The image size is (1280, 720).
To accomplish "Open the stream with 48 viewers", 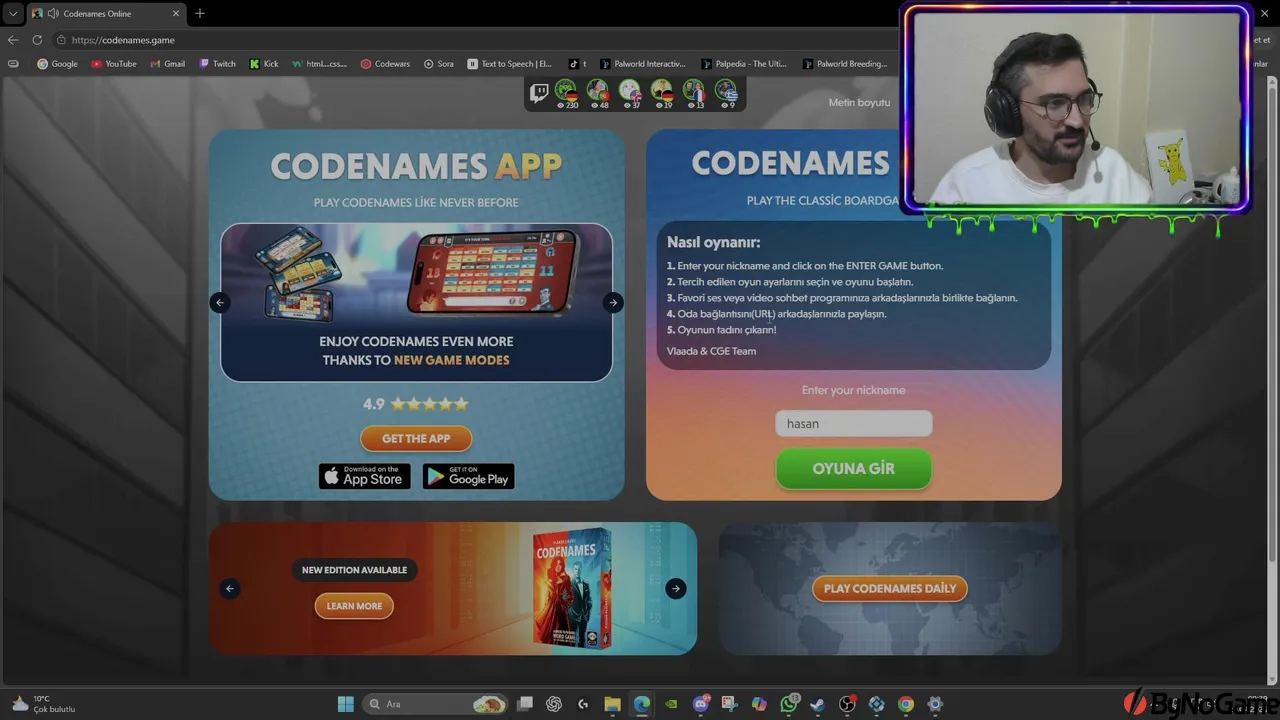I will click(x=598, y=94).
